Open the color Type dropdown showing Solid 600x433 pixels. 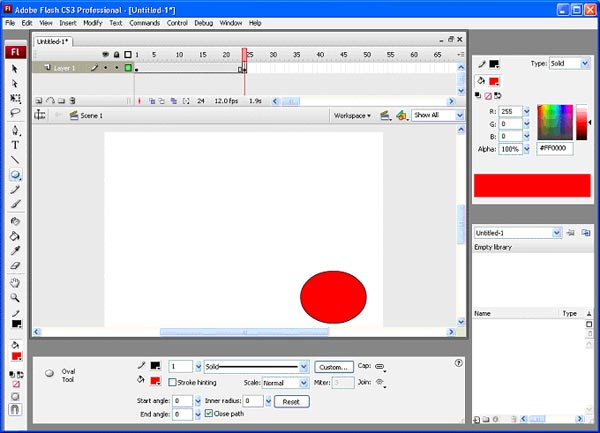570,63
